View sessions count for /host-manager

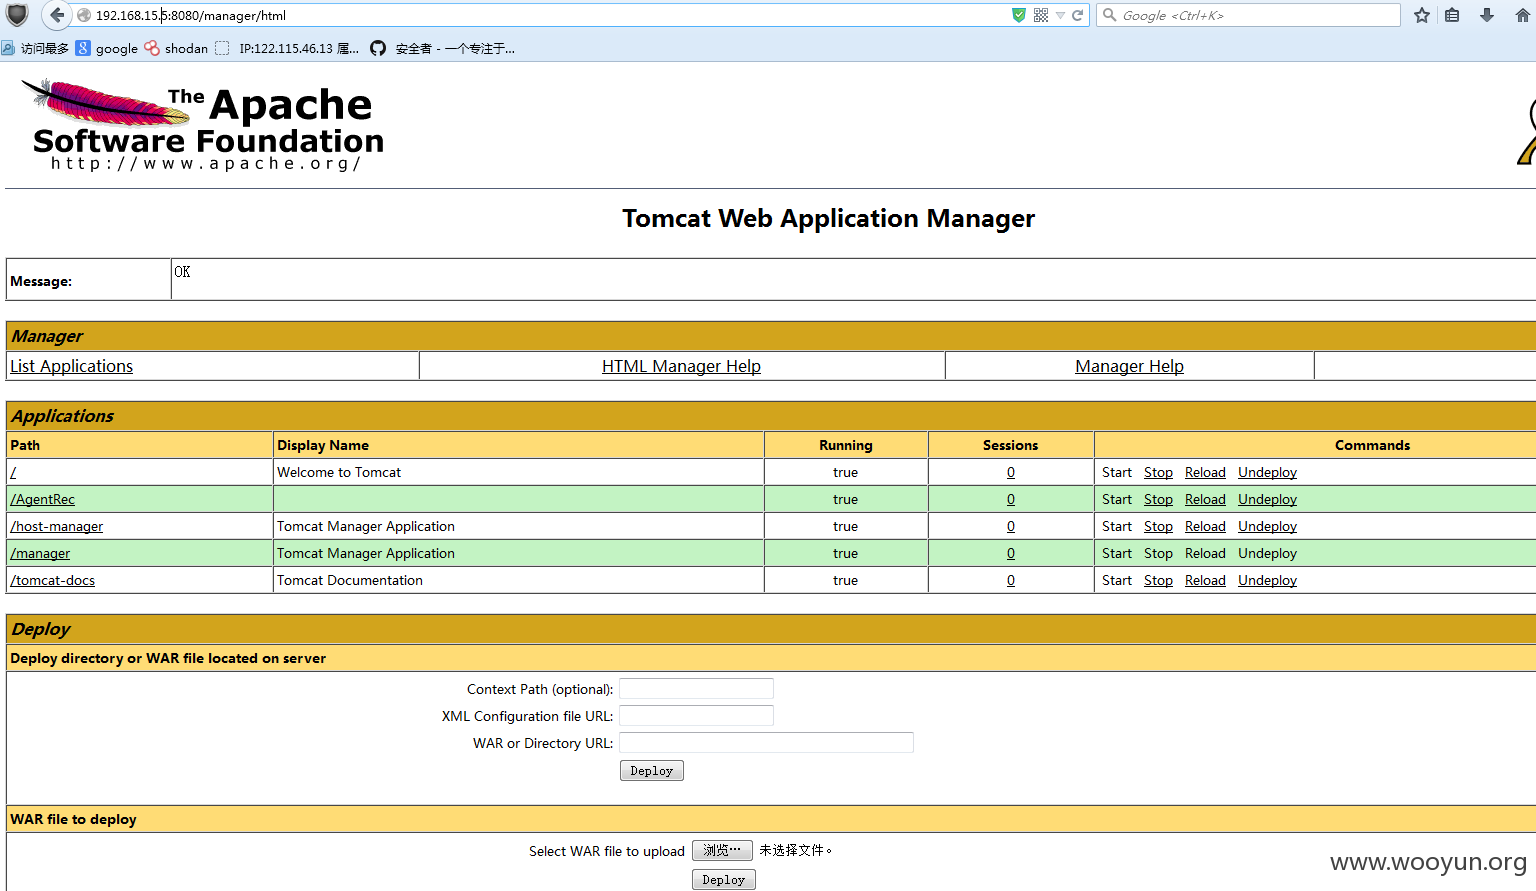(x=1011, y=526)
